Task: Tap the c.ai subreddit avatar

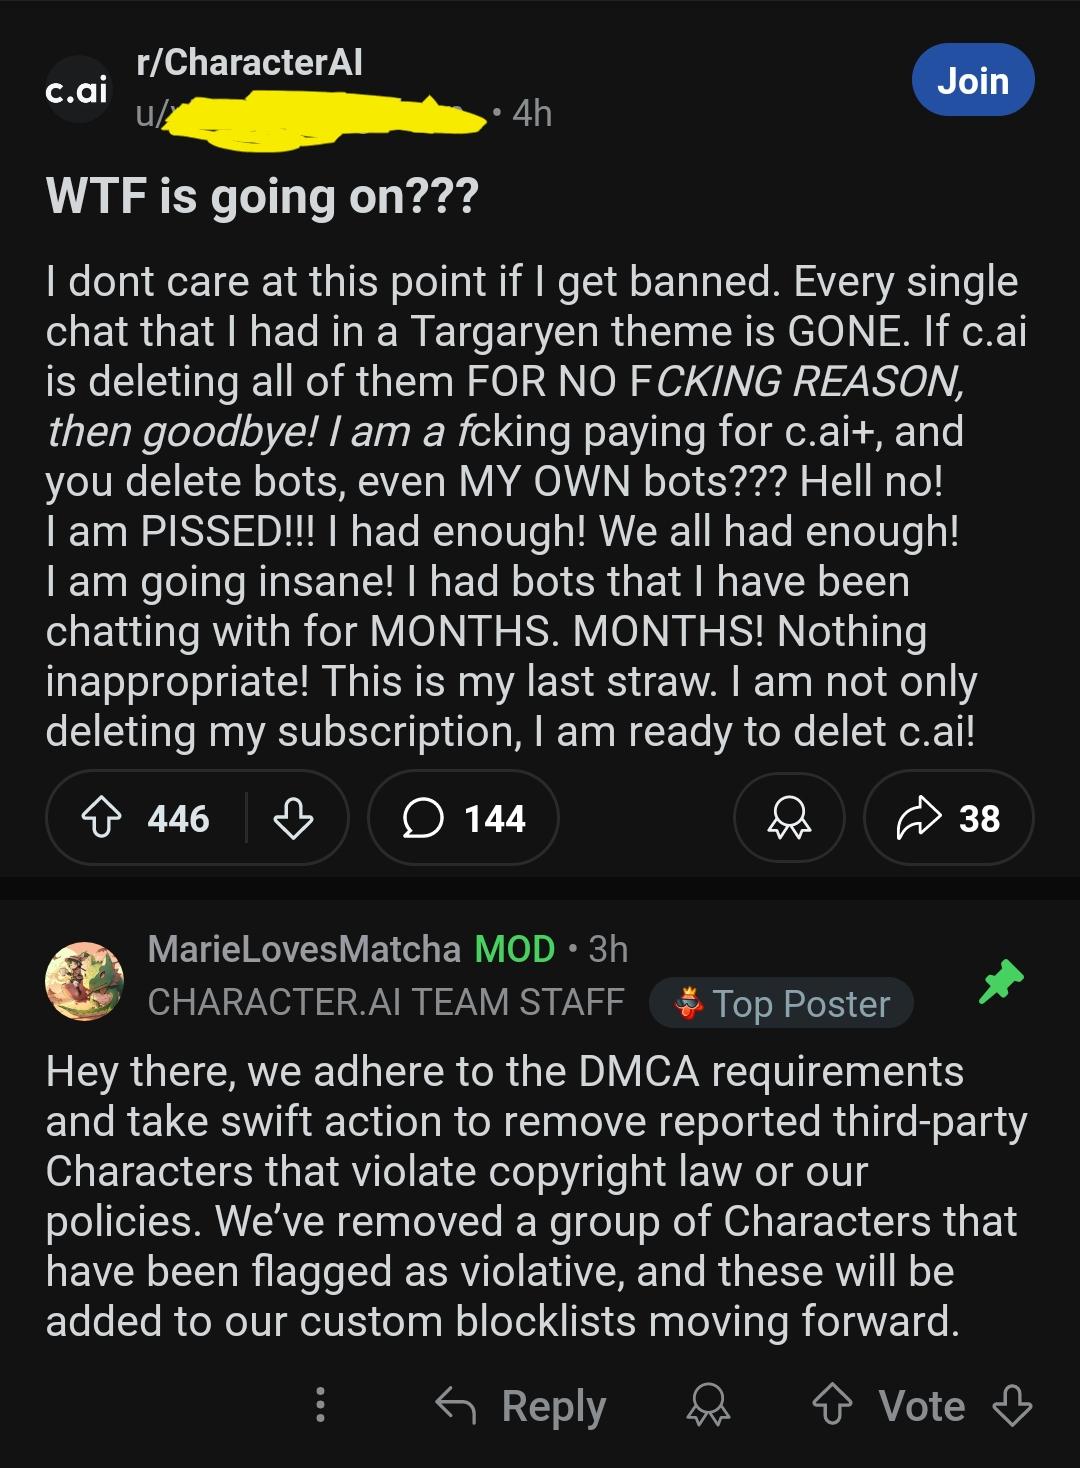Action: coord(77,90)
